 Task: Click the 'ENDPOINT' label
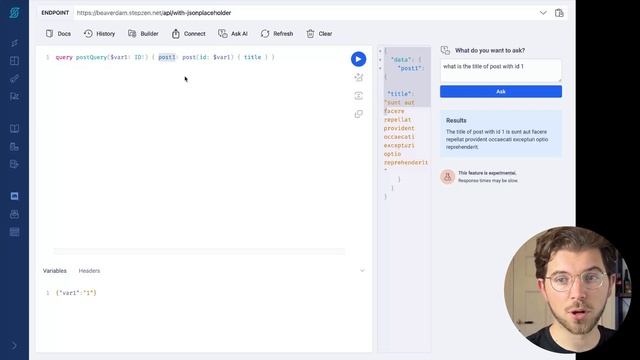[55, 13]
